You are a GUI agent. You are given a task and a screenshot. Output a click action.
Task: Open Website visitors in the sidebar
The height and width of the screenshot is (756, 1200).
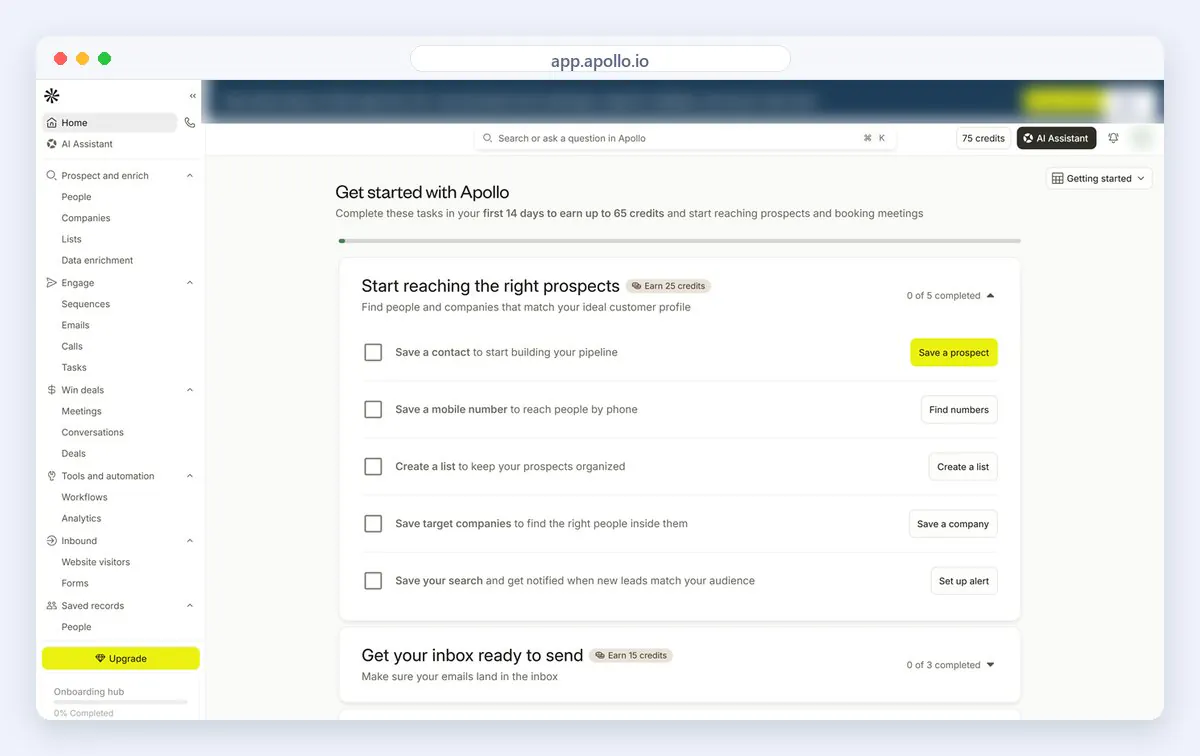point(96,562)
